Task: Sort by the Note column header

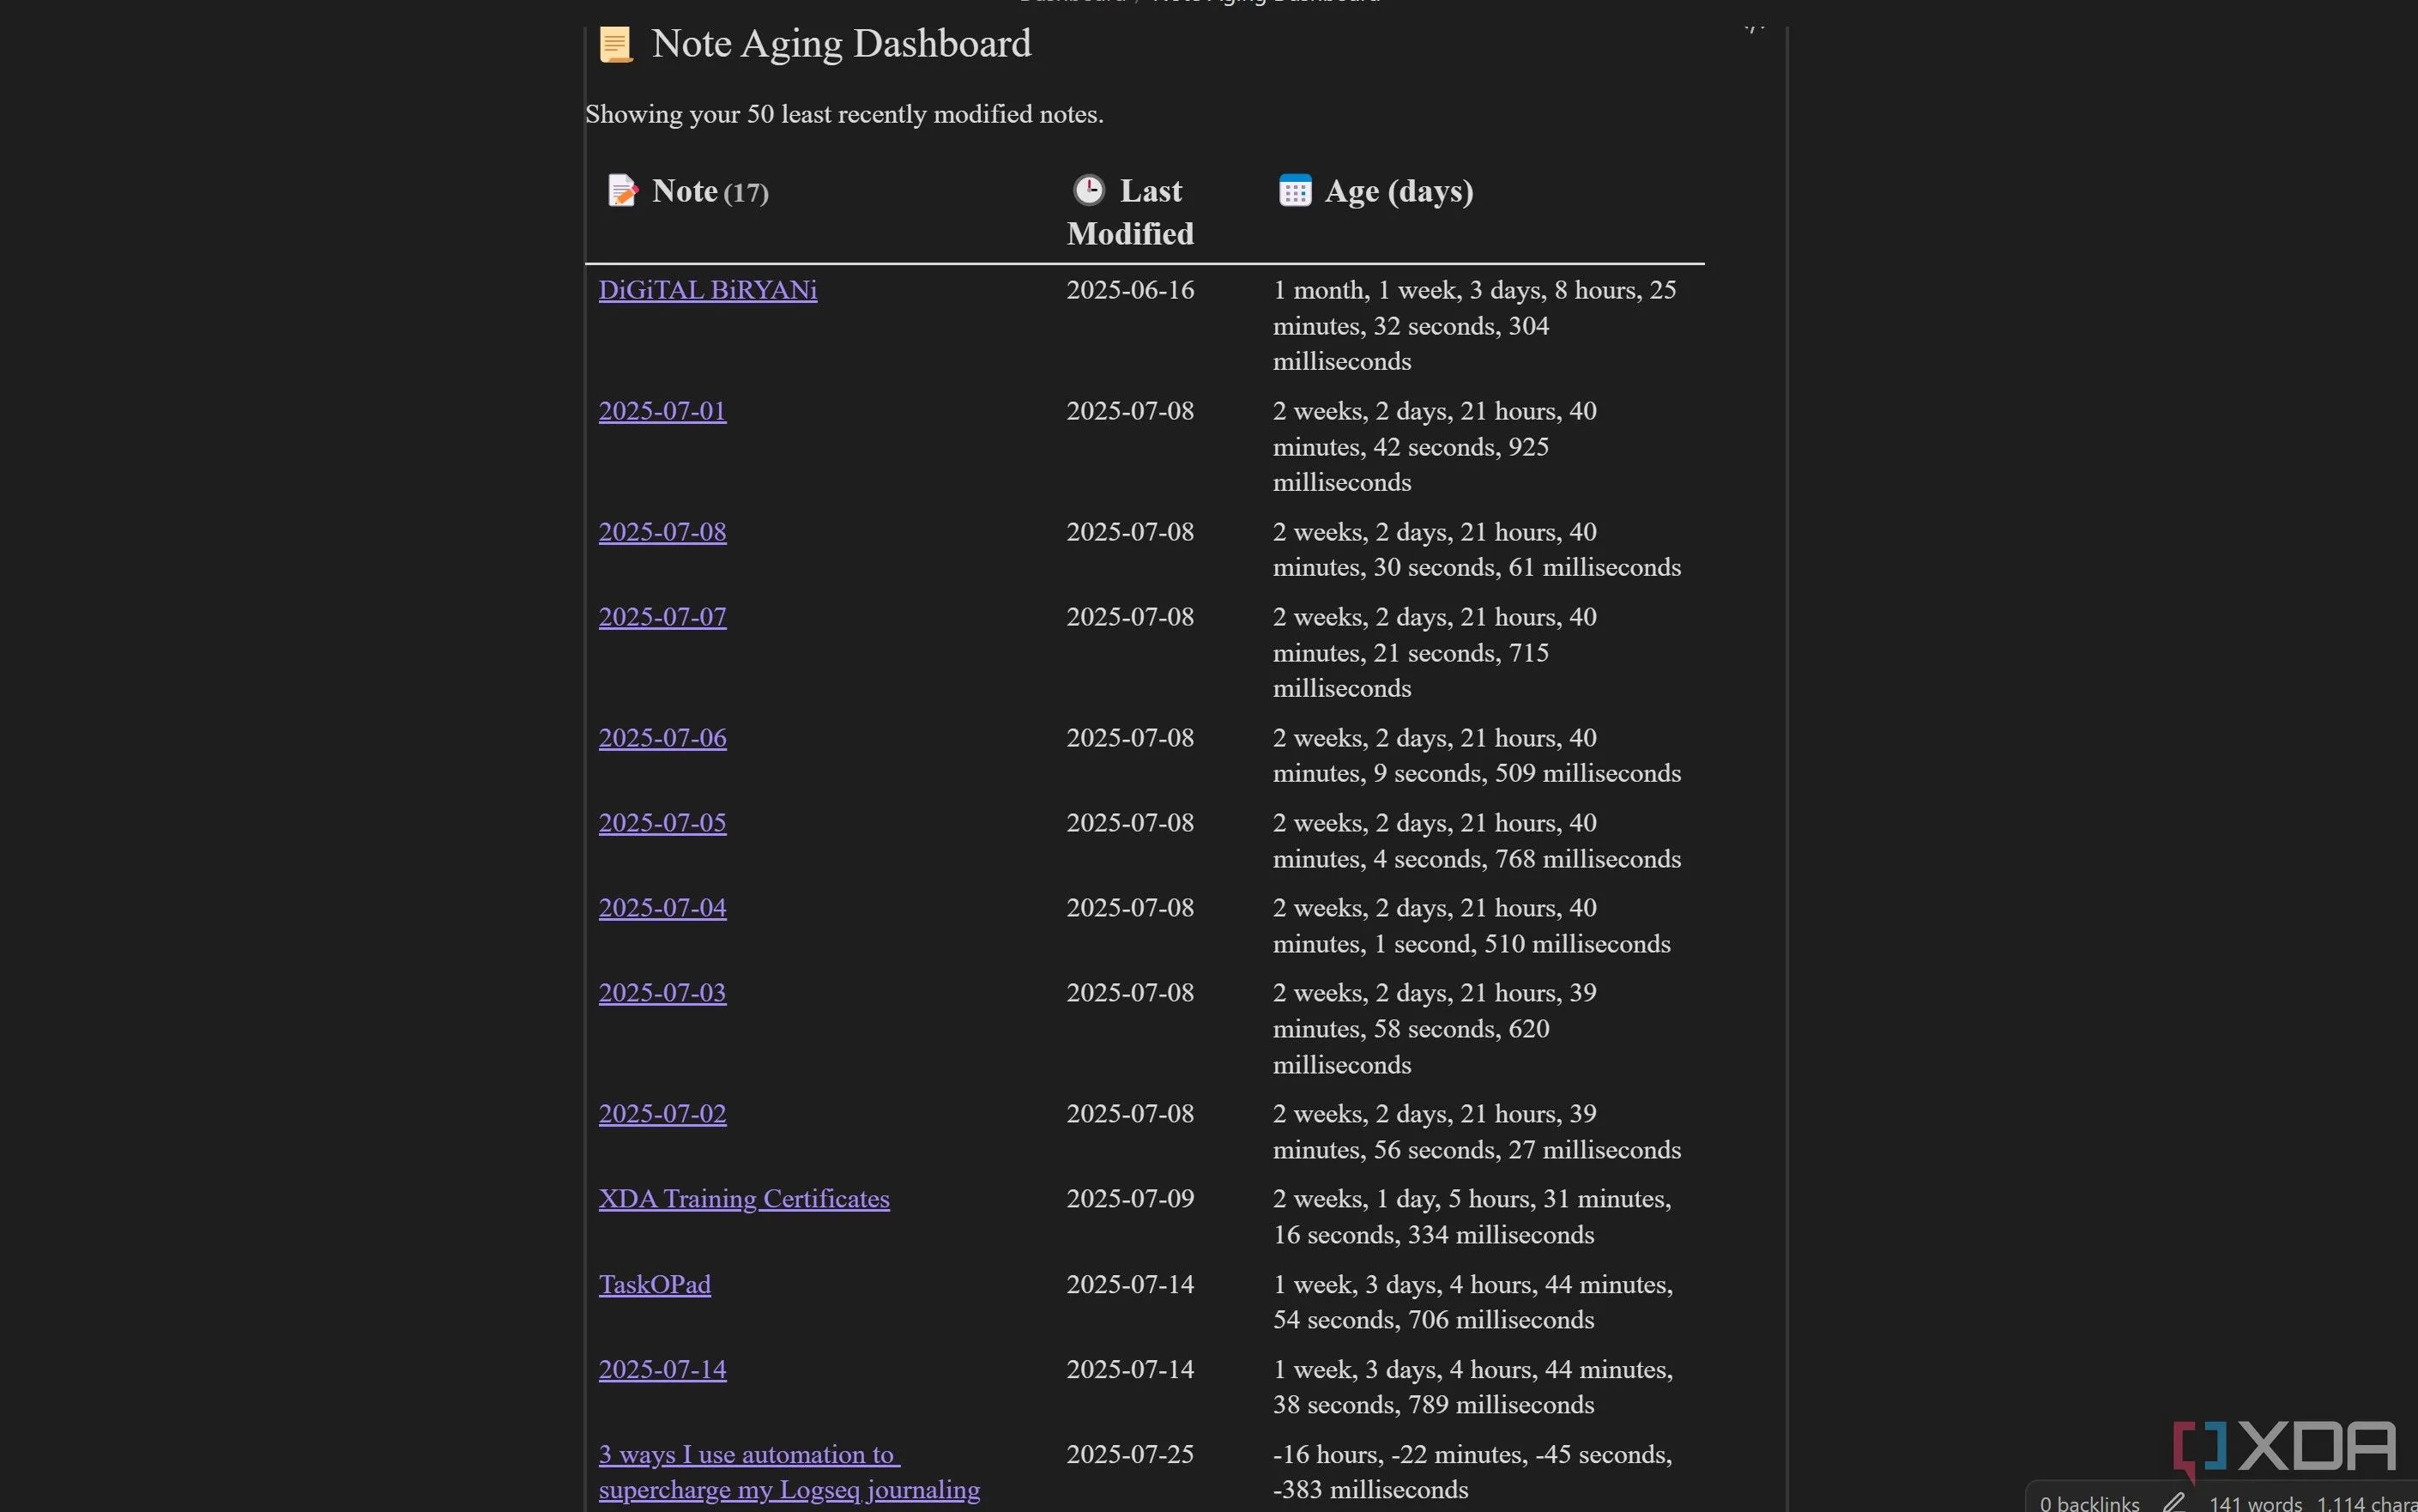Action: pyautogui.click(x=685, y=191)
